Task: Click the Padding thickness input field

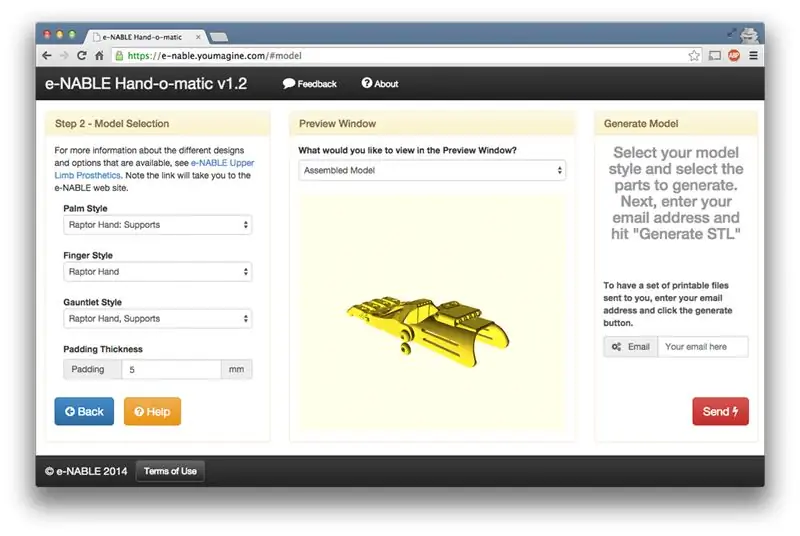Action: pos(171,369)
